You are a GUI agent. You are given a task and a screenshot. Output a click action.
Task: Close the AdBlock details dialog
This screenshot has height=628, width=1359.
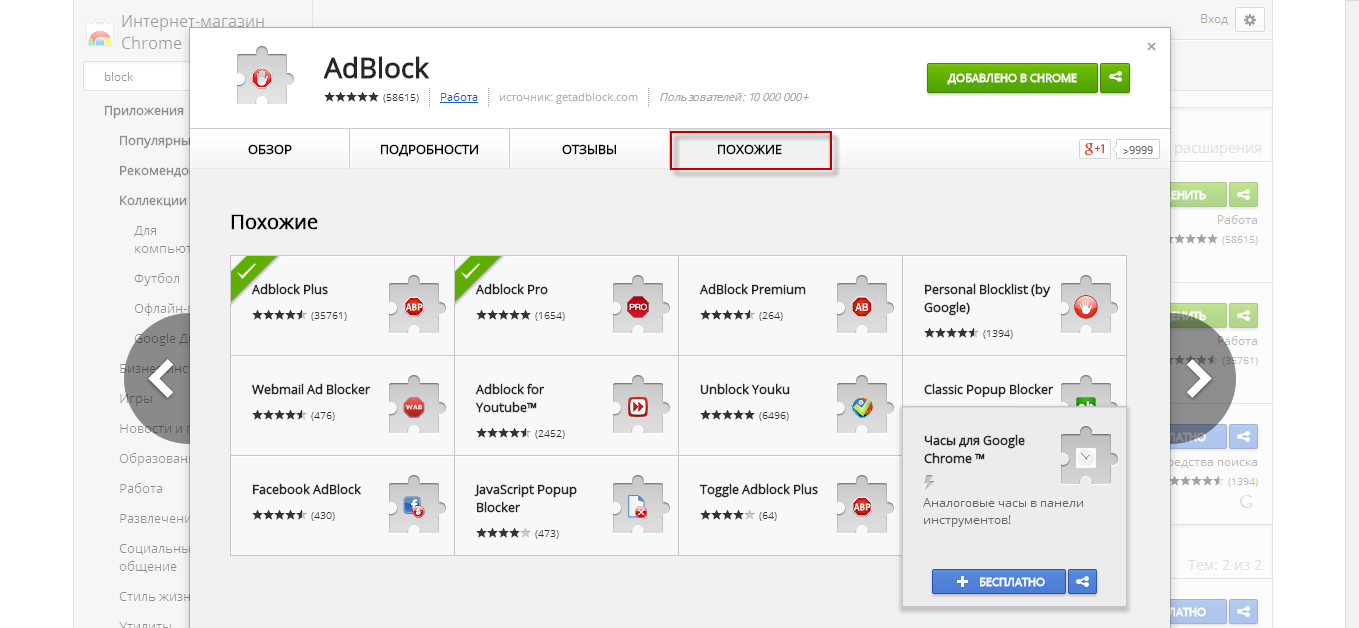[1151, 46]
